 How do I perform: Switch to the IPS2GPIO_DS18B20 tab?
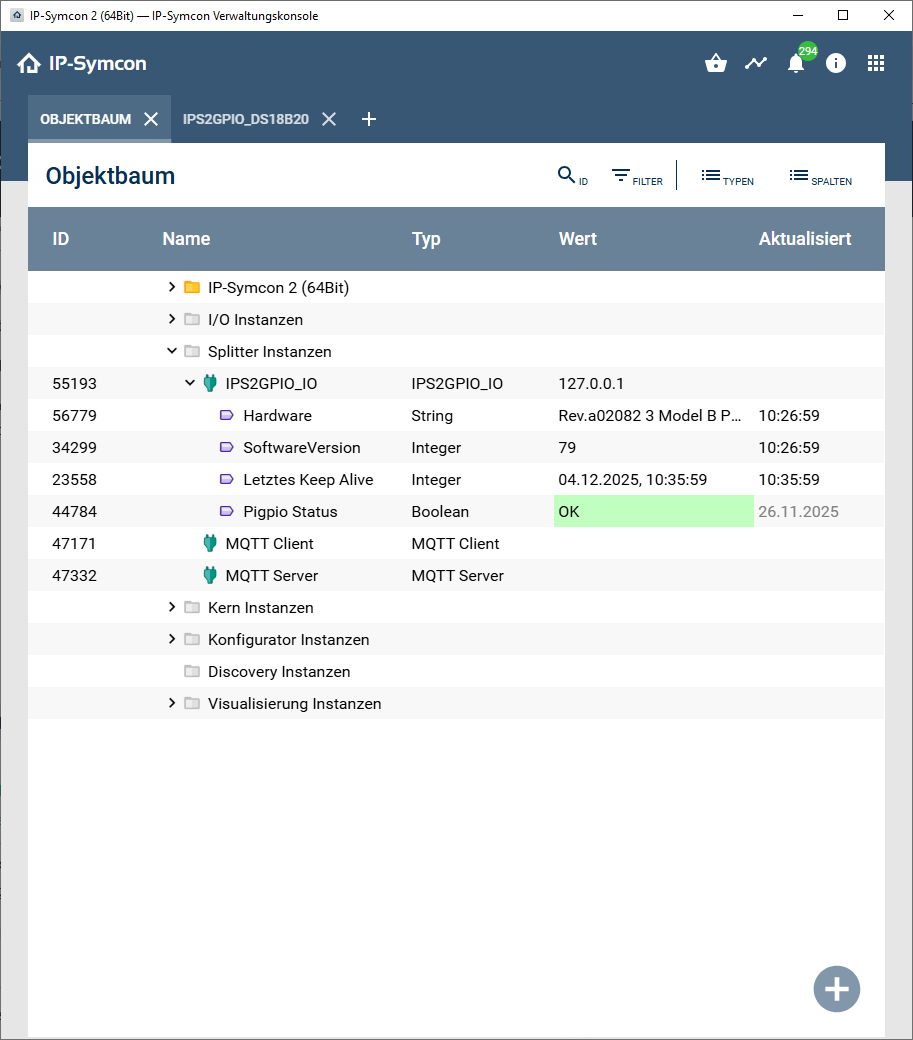(x=245, y=119)
